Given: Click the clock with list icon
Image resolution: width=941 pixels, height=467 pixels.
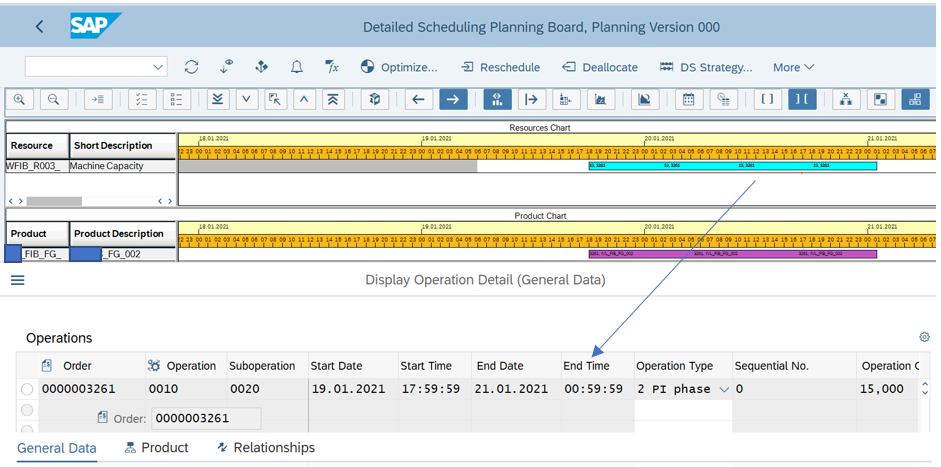Looking at the screenshot, I should click(x=724, y=100).
